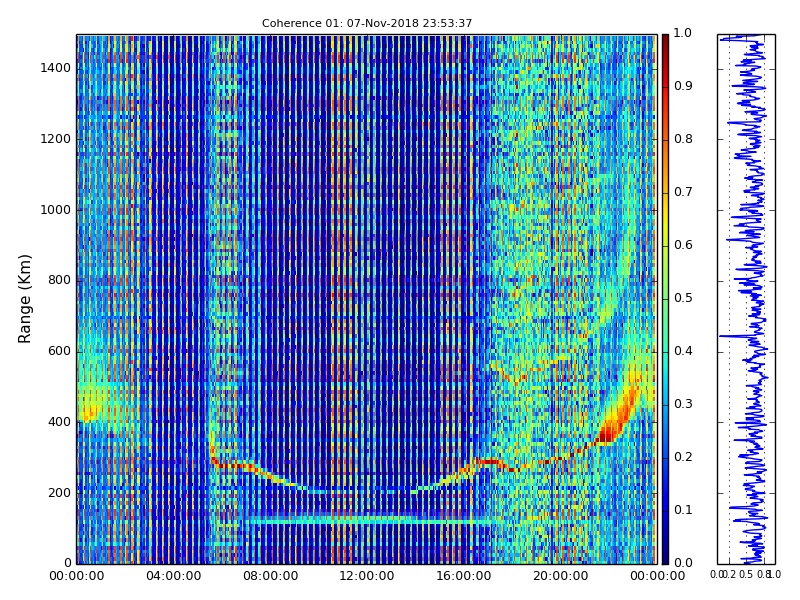Click the 1.0 tick label under profile panel
The height and width of the screenshot is (600, 800).
click(x=774, y=575)
